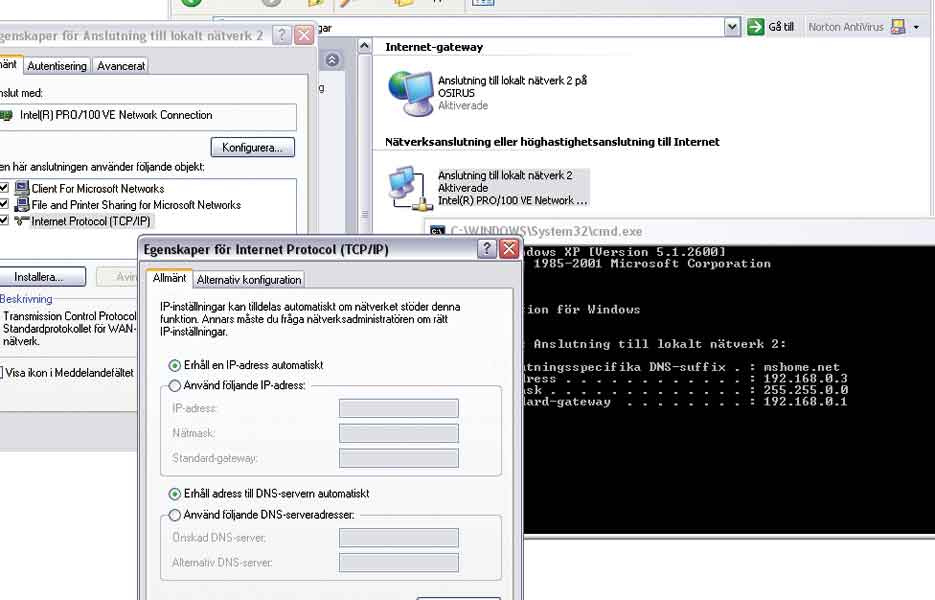Click the Installera... button
Viewport: 935px width, 600px height.
40,277
